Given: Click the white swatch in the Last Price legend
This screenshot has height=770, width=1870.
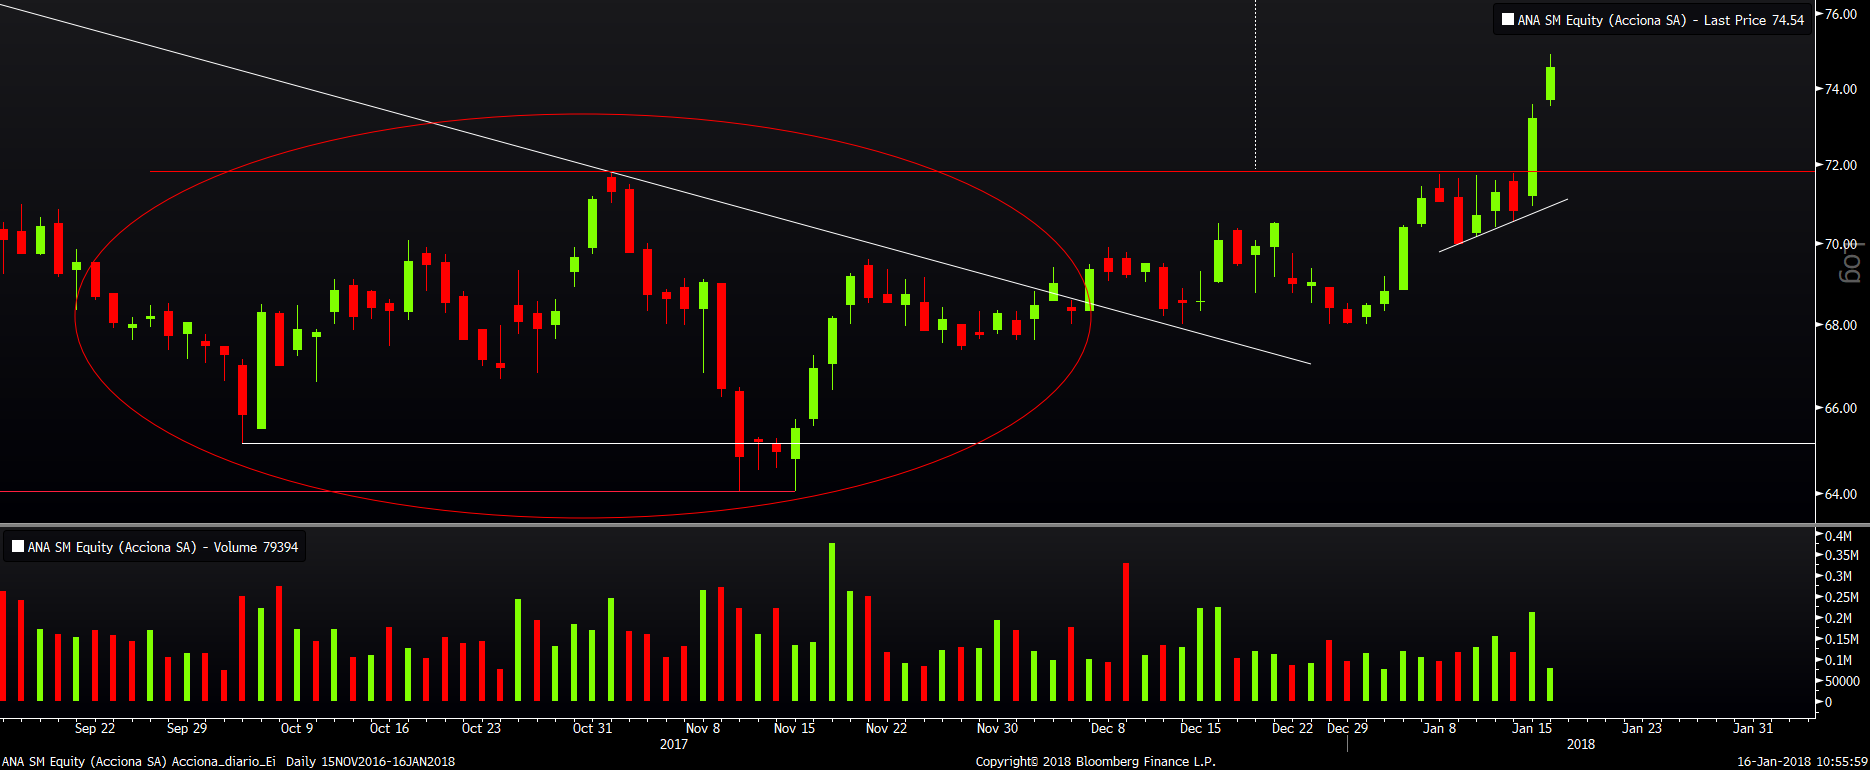Looking at the screenshot, I should click(x=1508, y=19).
